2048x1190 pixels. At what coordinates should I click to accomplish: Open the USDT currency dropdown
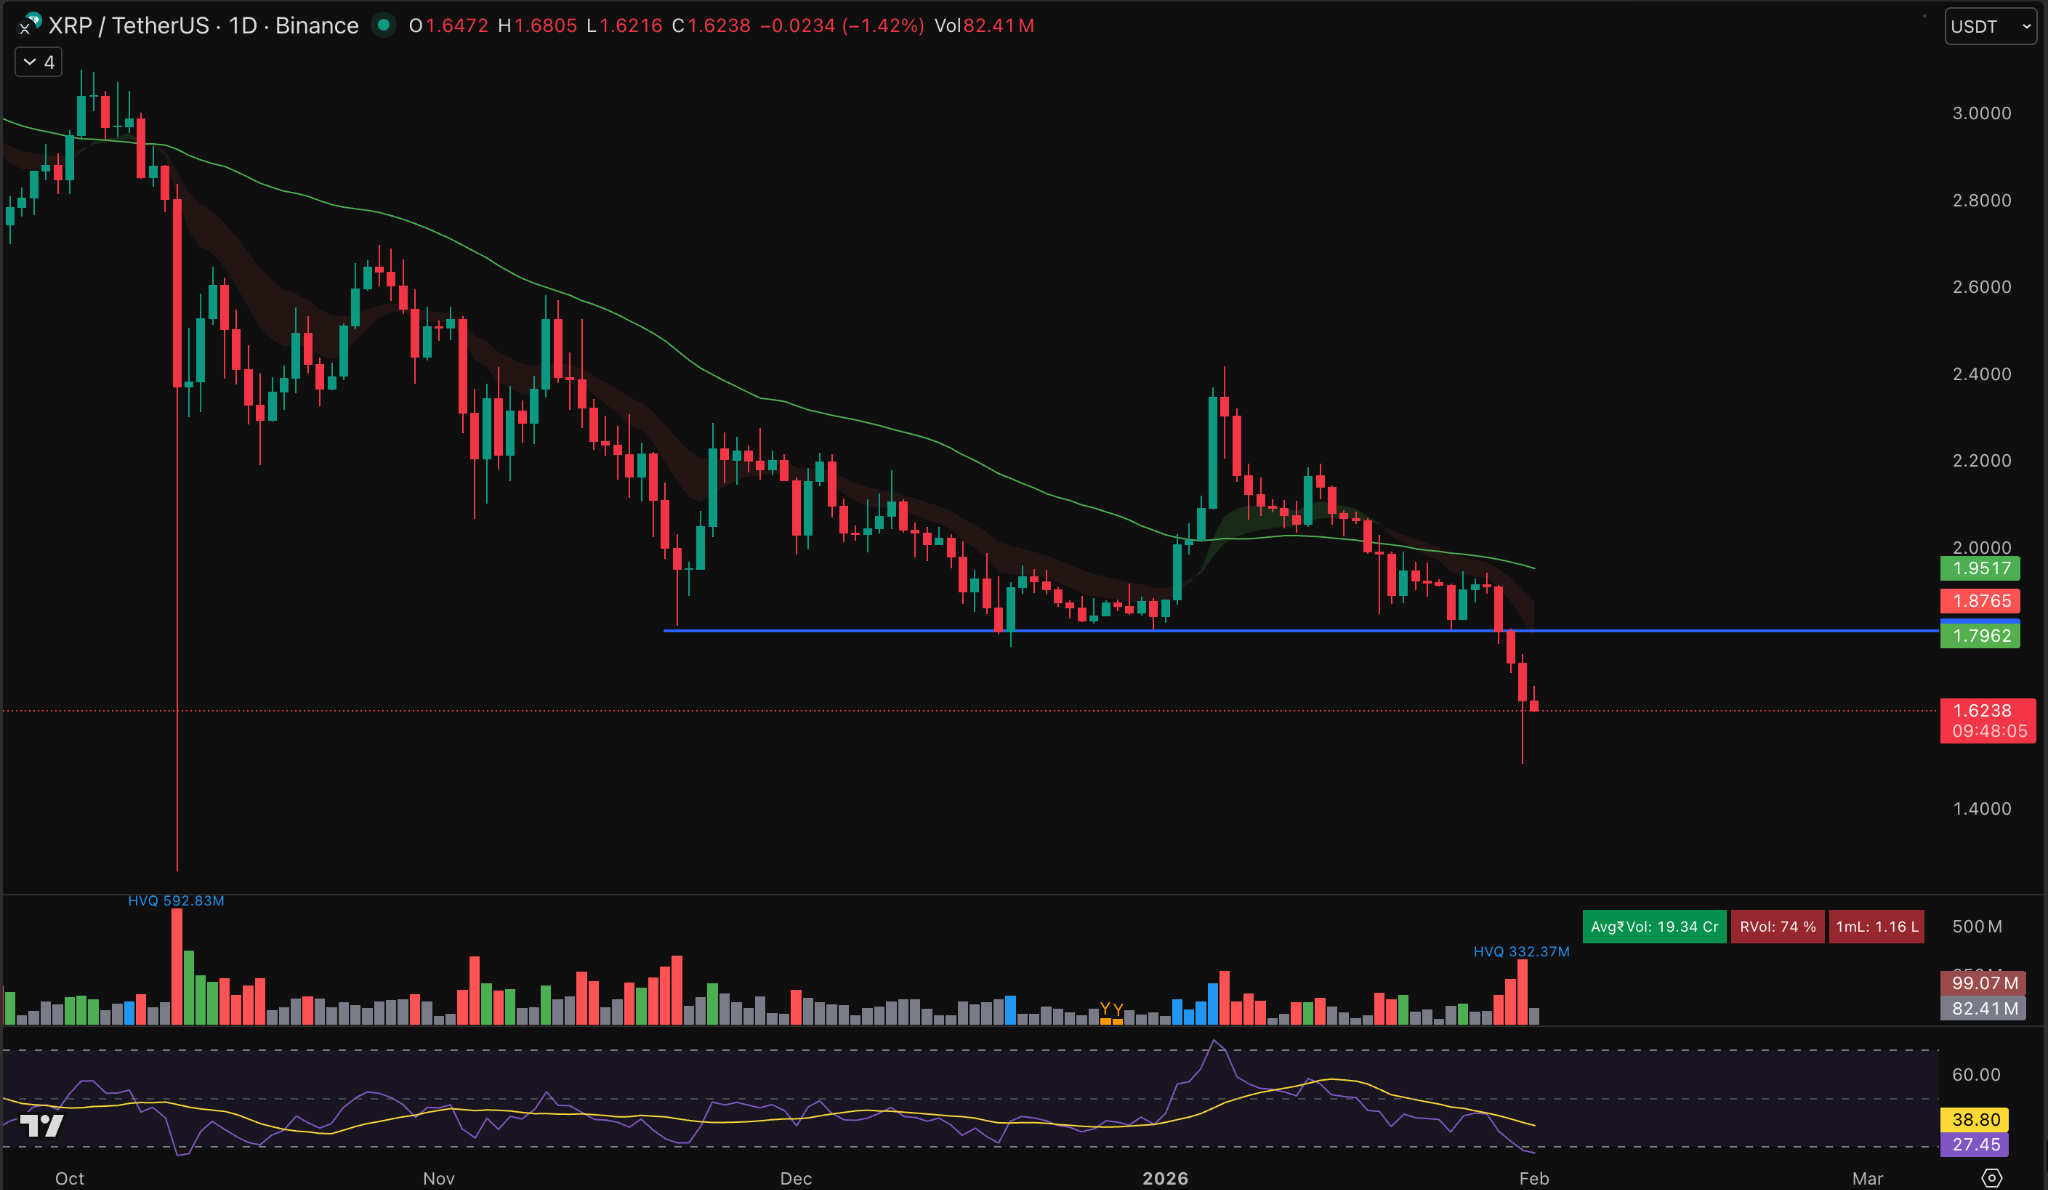coord(1989,26)
